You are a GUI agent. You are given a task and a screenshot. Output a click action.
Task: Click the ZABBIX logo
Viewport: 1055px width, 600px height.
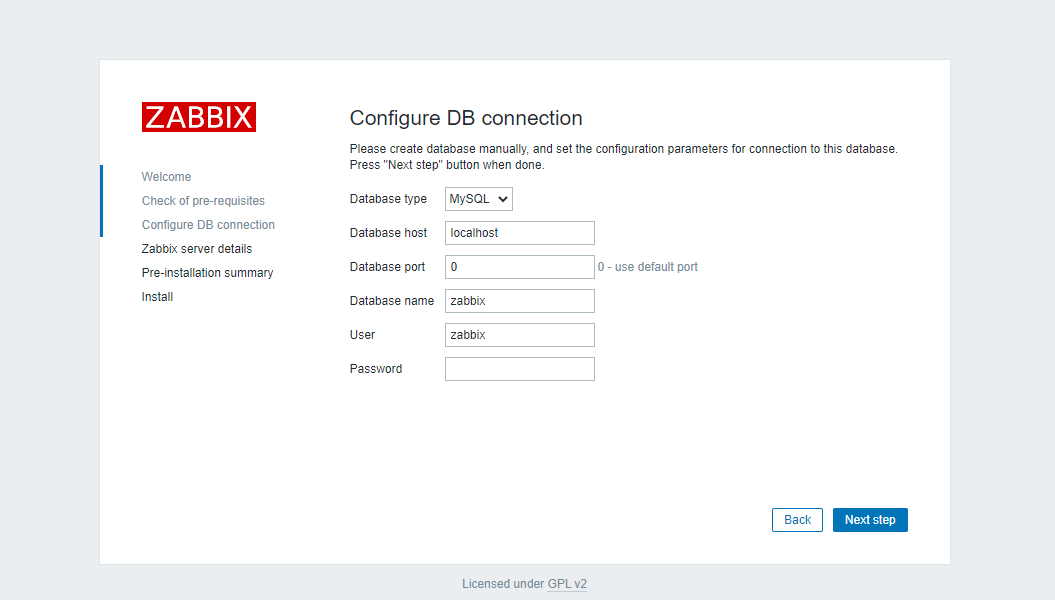click(x=198, y=117)
